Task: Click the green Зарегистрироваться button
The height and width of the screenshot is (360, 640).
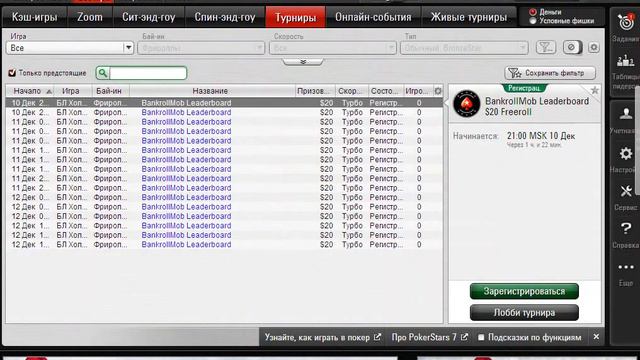Action: [x=524, y=291]
